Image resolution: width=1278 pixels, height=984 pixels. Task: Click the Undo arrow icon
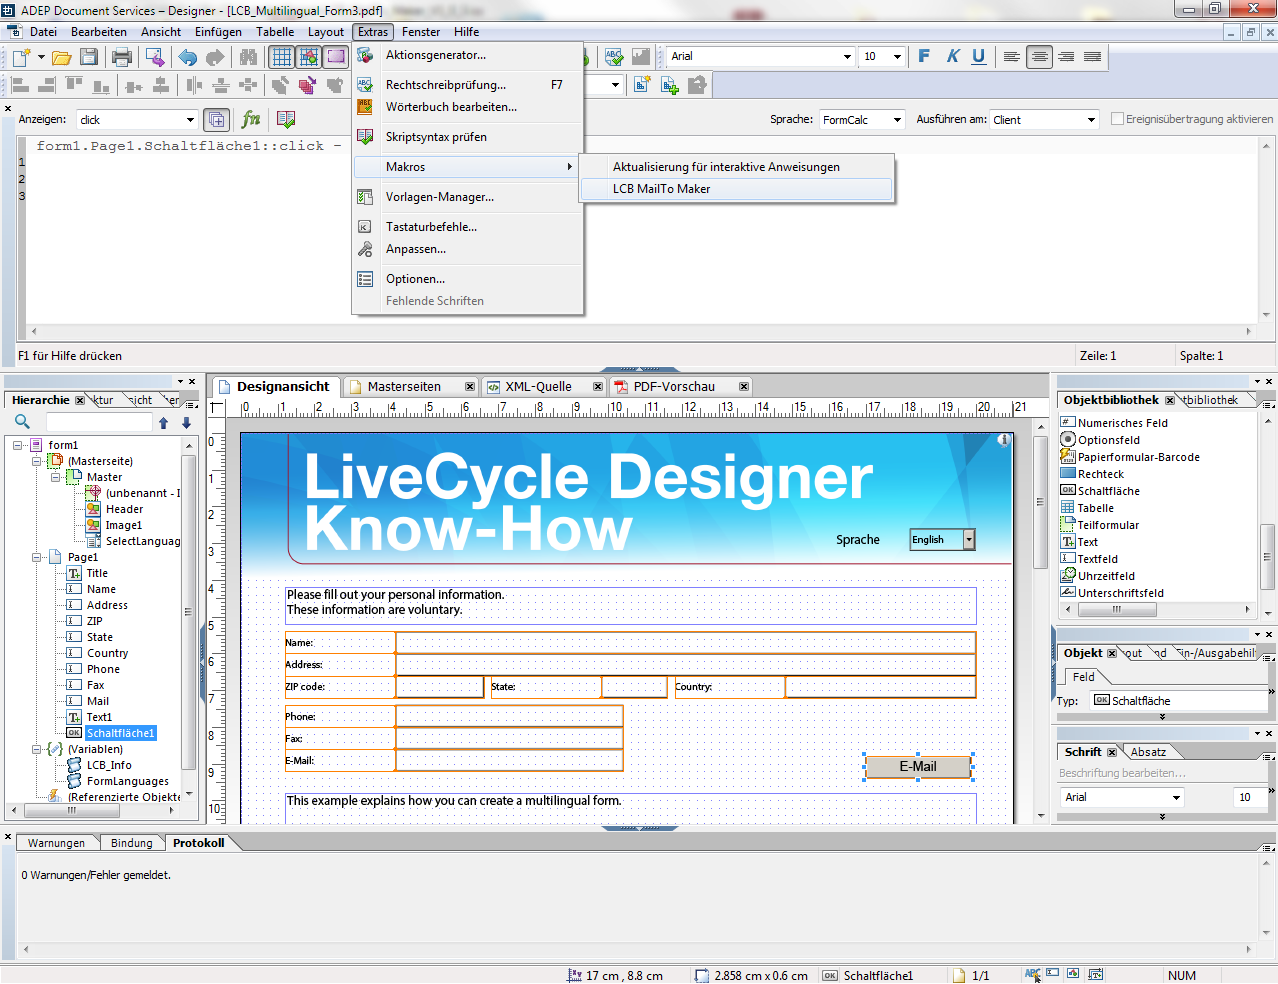tap(188, 57)
